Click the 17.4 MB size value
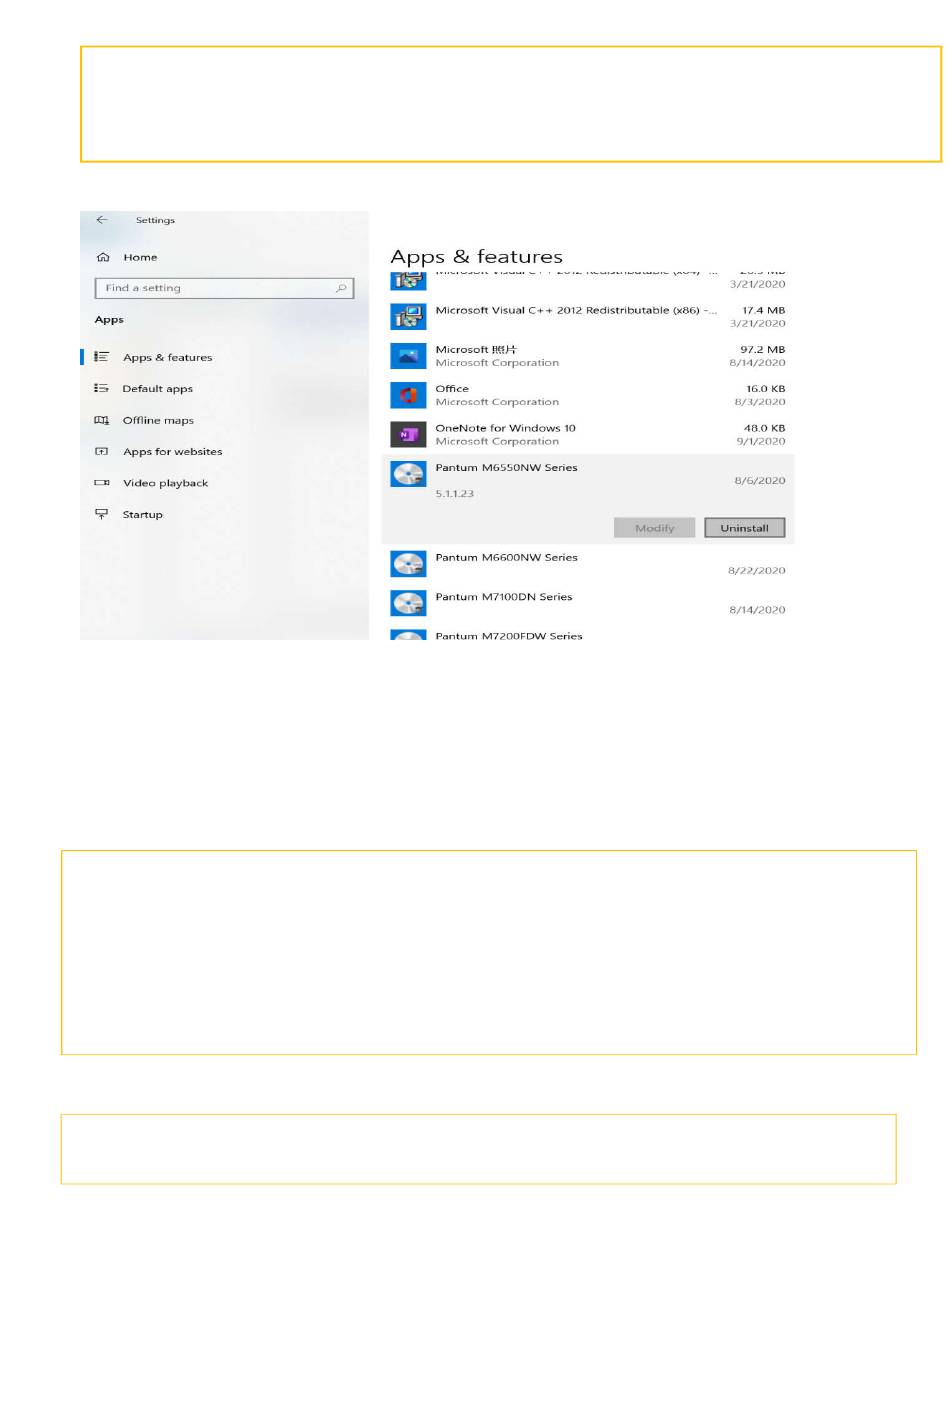Viewport: 950px width, 1419px height. pyautogui.click(x=763, y=311)
